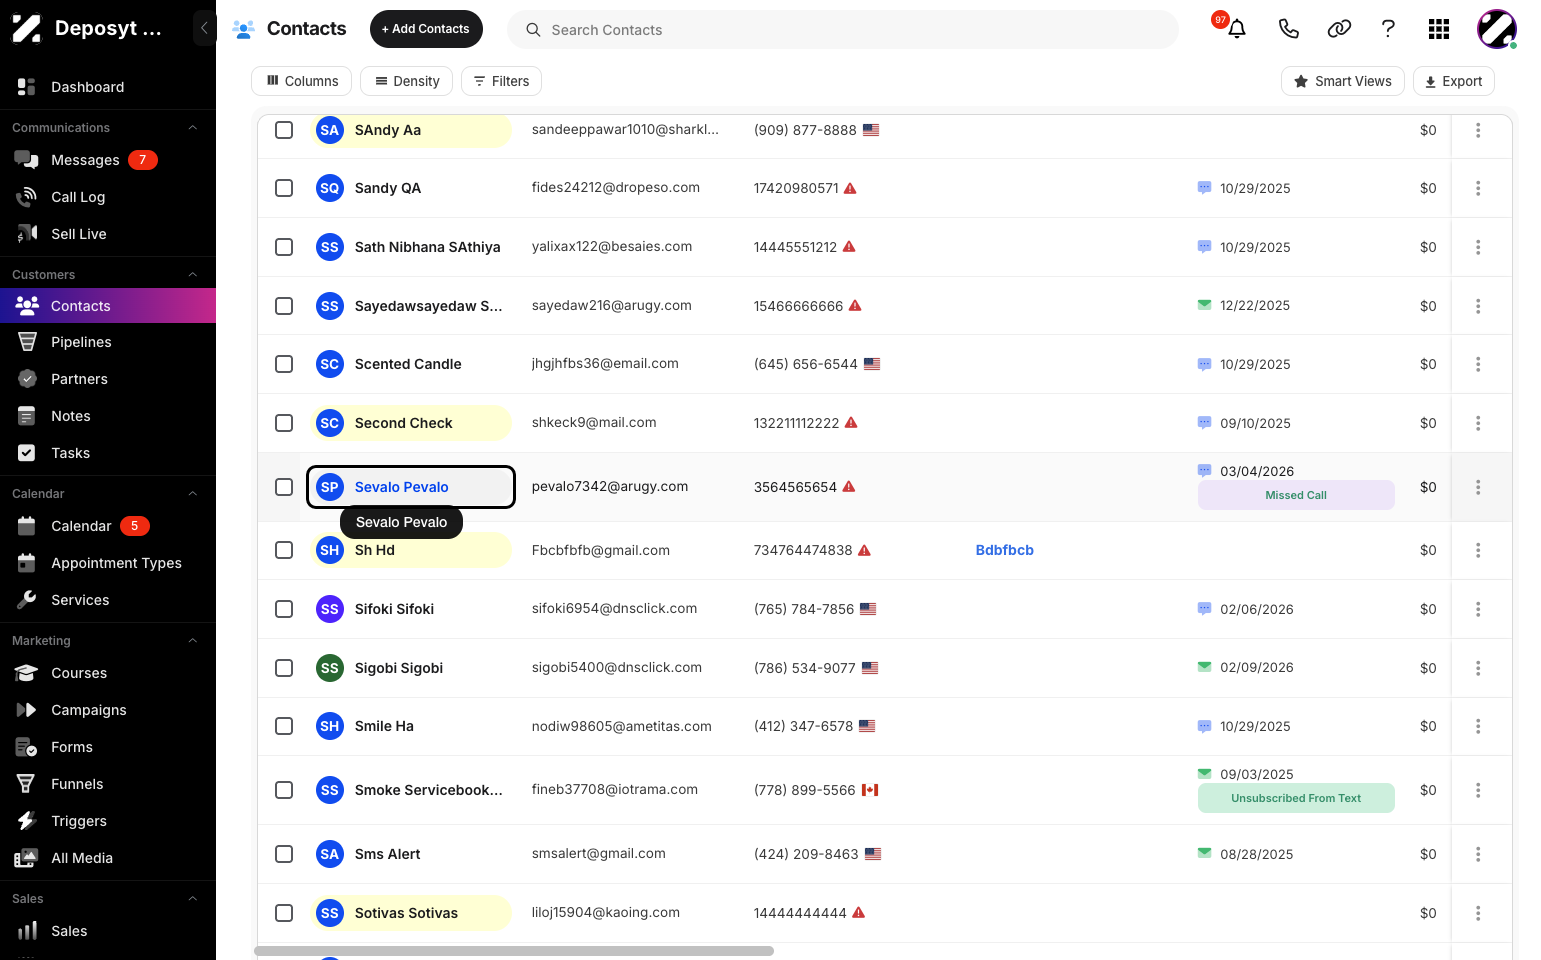Open the apps grid icon
This screenshot has width=1541, height=960.
click(1439, 29)
